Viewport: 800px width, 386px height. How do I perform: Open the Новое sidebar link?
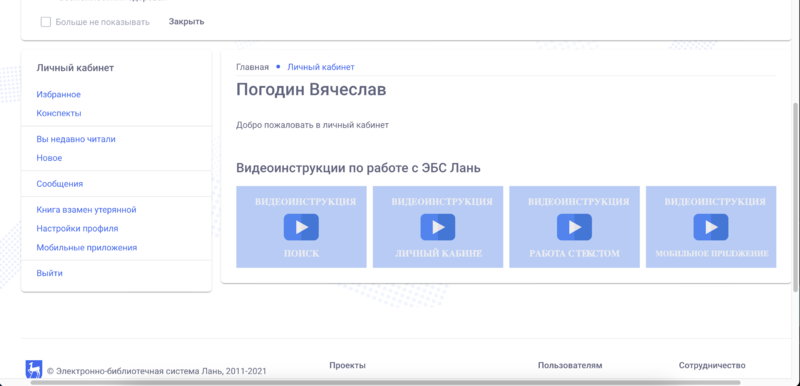49,158
